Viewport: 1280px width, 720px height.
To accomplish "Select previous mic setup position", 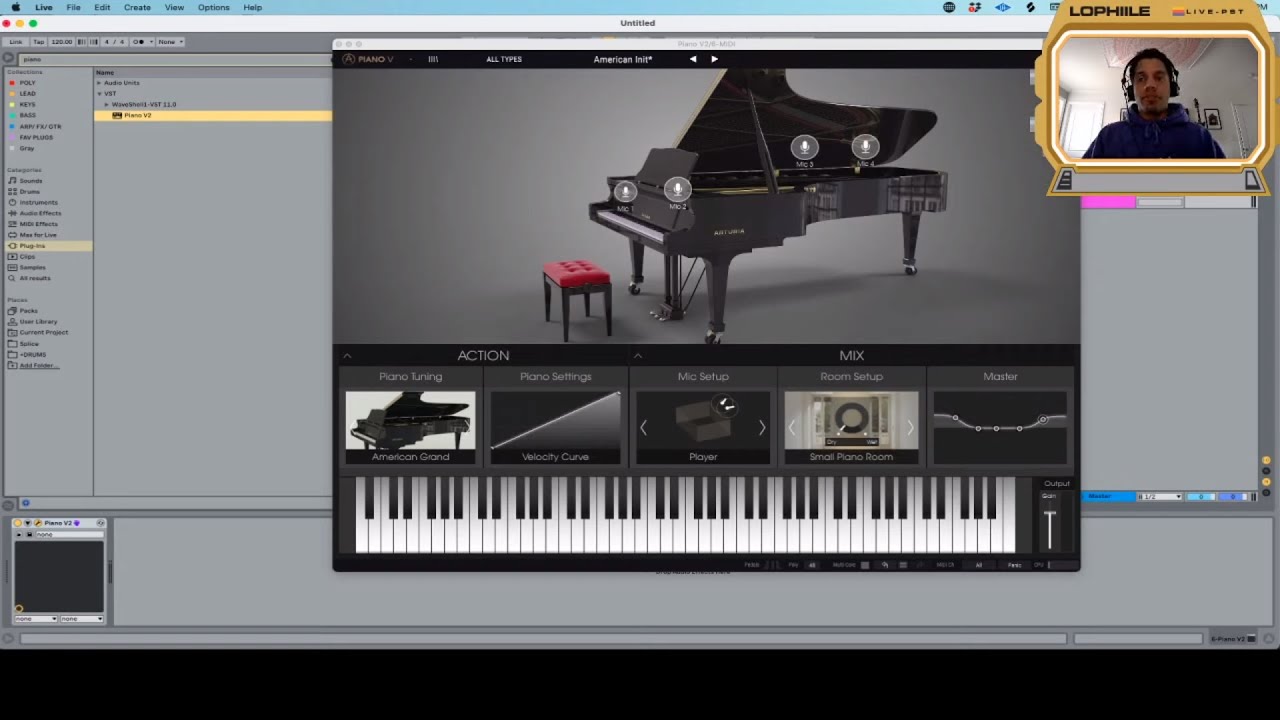I will pos(644,428).
